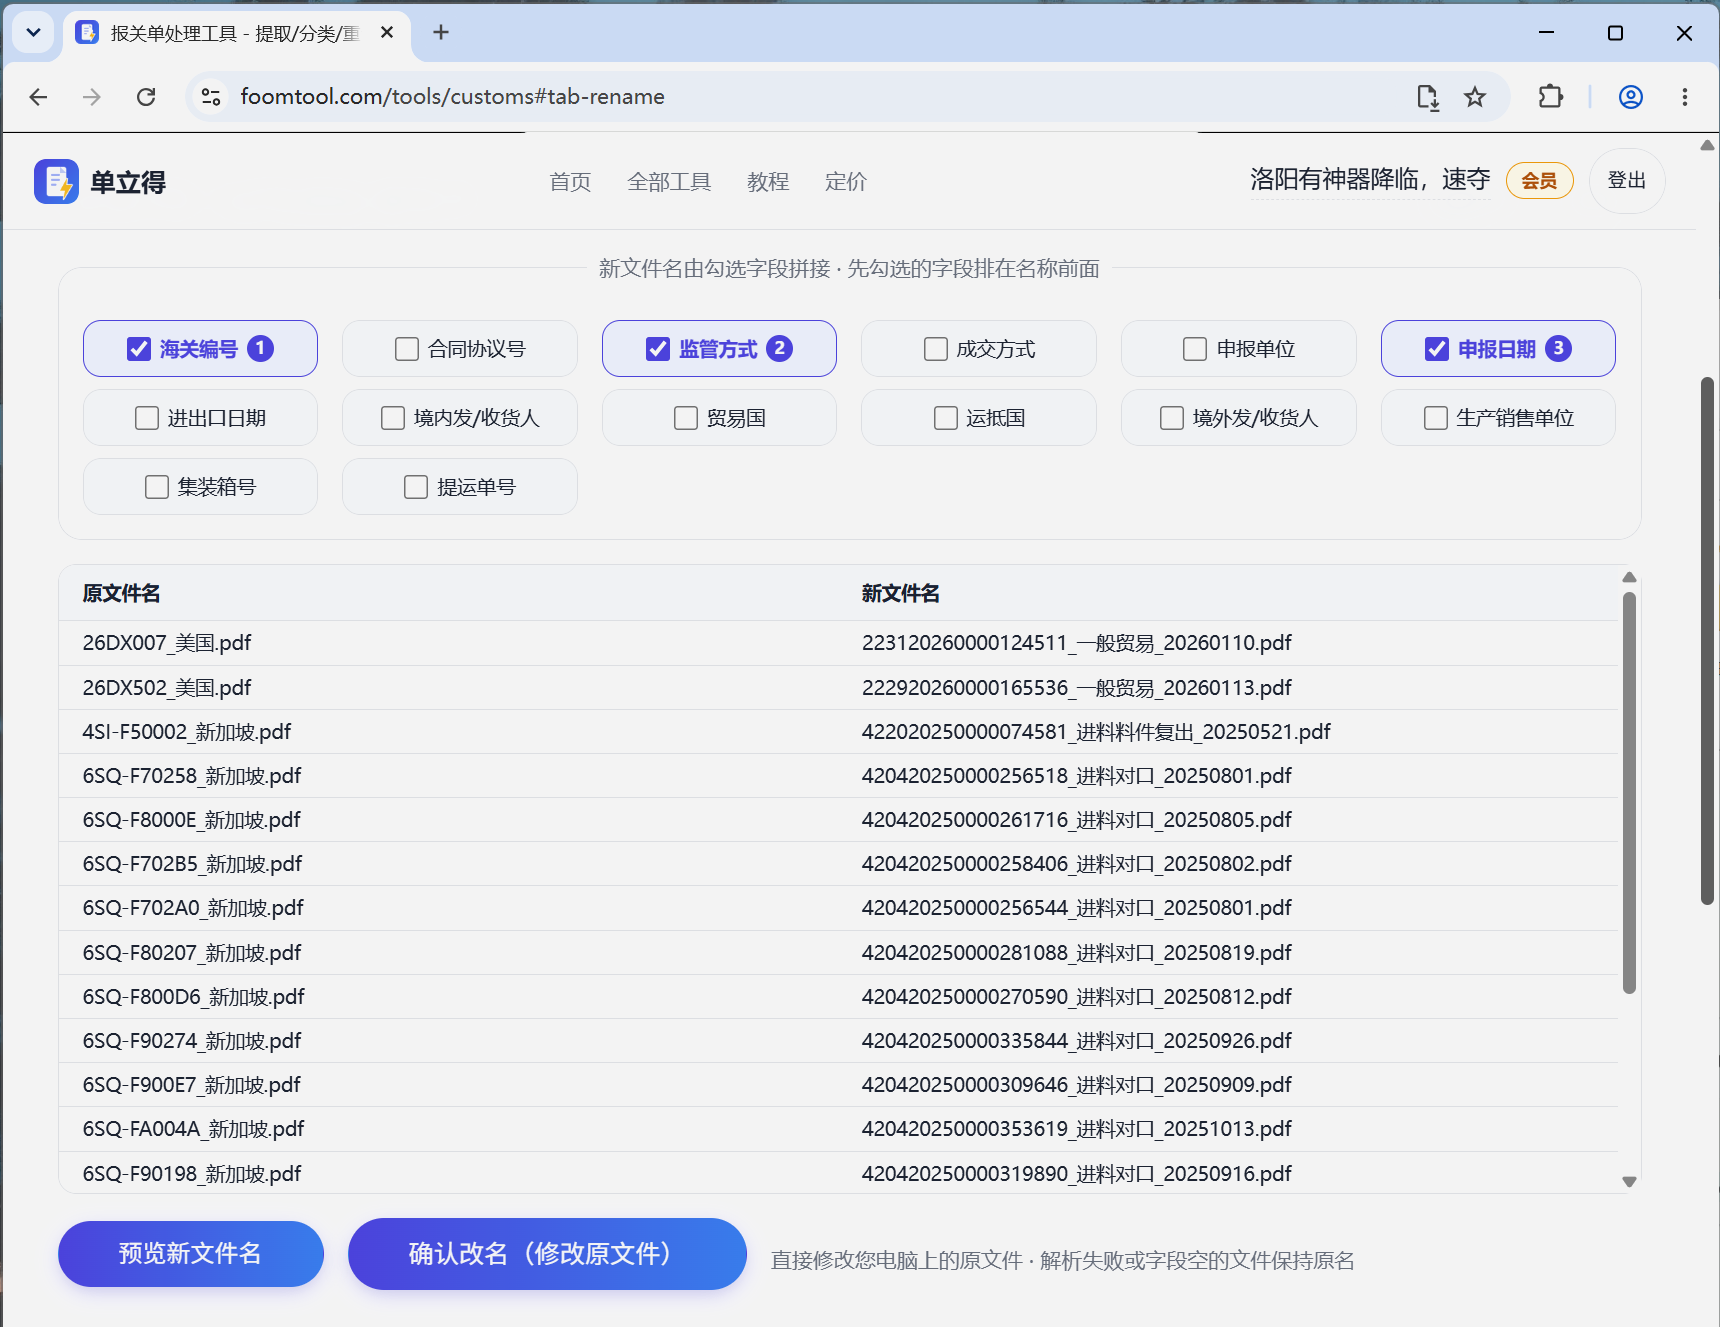1720x1327 pixels.
Task: Open the 全部工具 nav item
Action: click(669, 182)
